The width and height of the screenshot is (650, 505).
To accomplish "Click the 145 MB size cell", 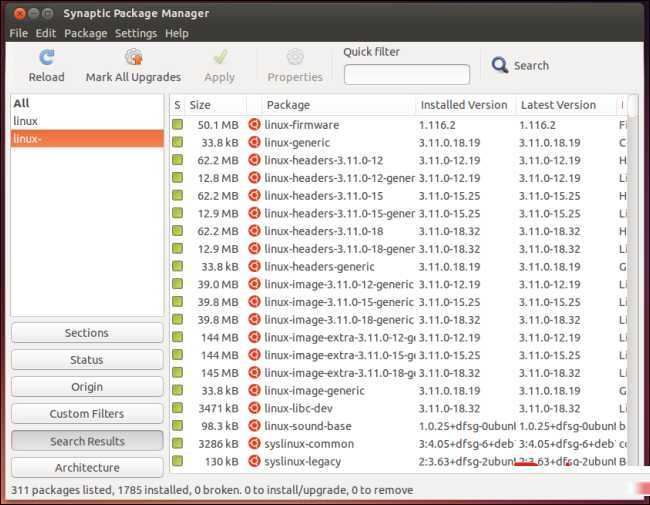I will coord(220,373).
